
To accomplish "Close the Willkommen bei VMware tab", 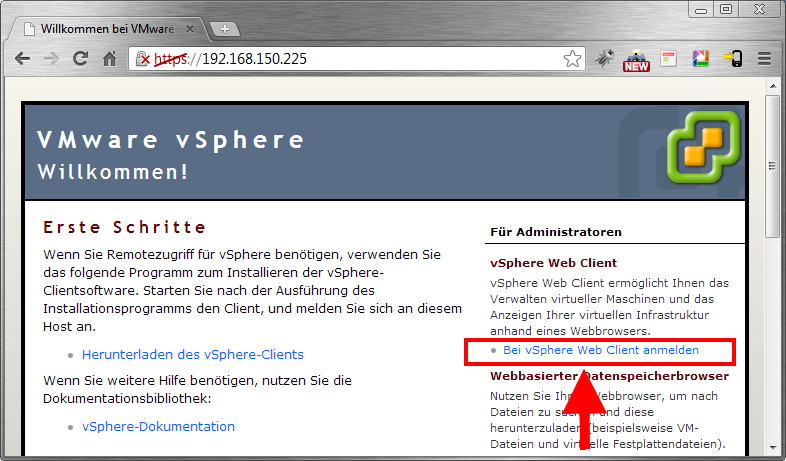I will [x=191, y=29].
